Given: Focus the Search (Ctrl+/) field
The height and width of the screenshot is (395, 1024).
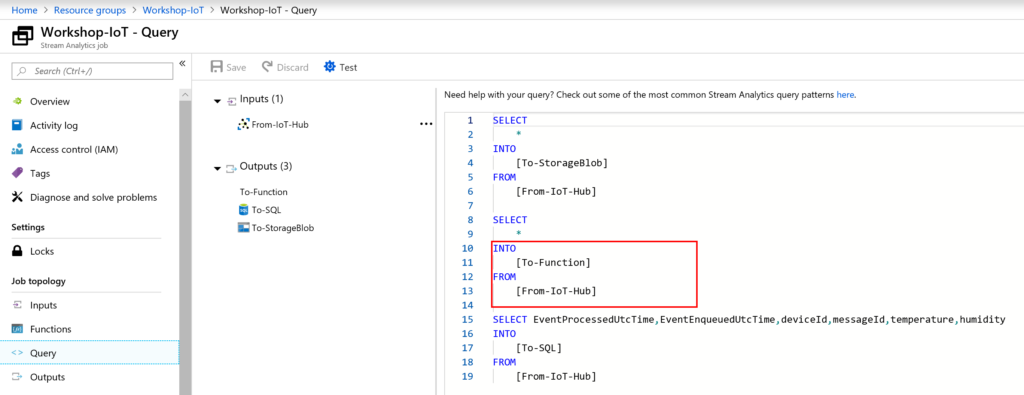Looking at the screenshot, I should [x=93, y=71].
